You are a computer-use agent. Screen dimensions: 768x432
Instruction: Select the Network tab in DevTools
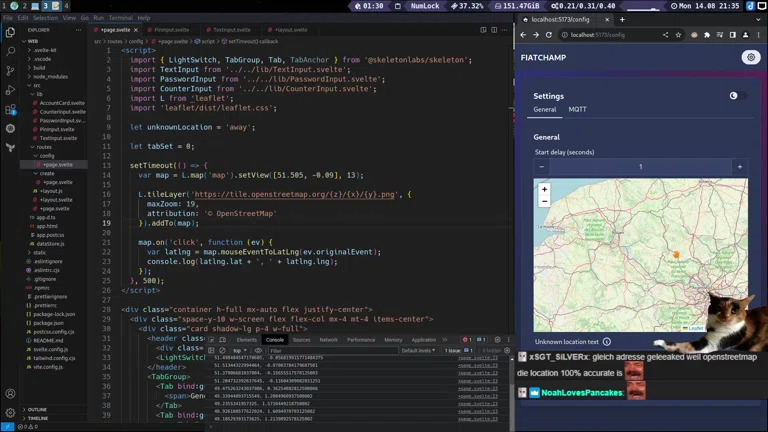pyautogui.click(x=328, y=340)
